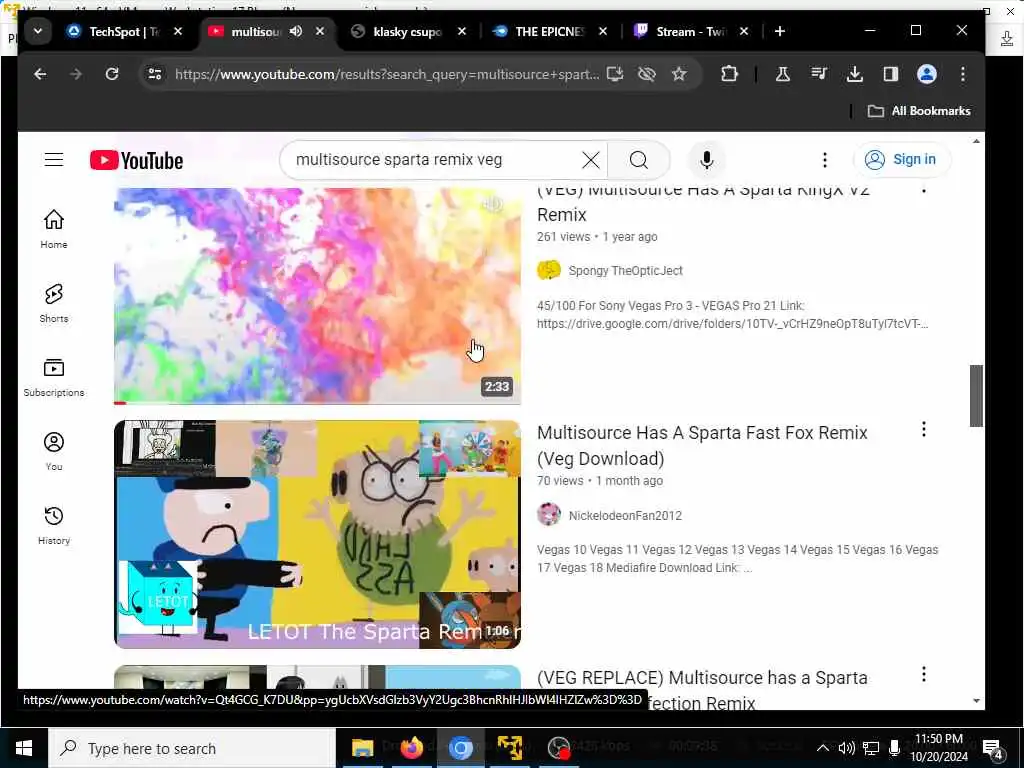Click the crossed-out eye icon in address bar
This screenshot has height=768, width=1024.
click(x=647, y=74)
